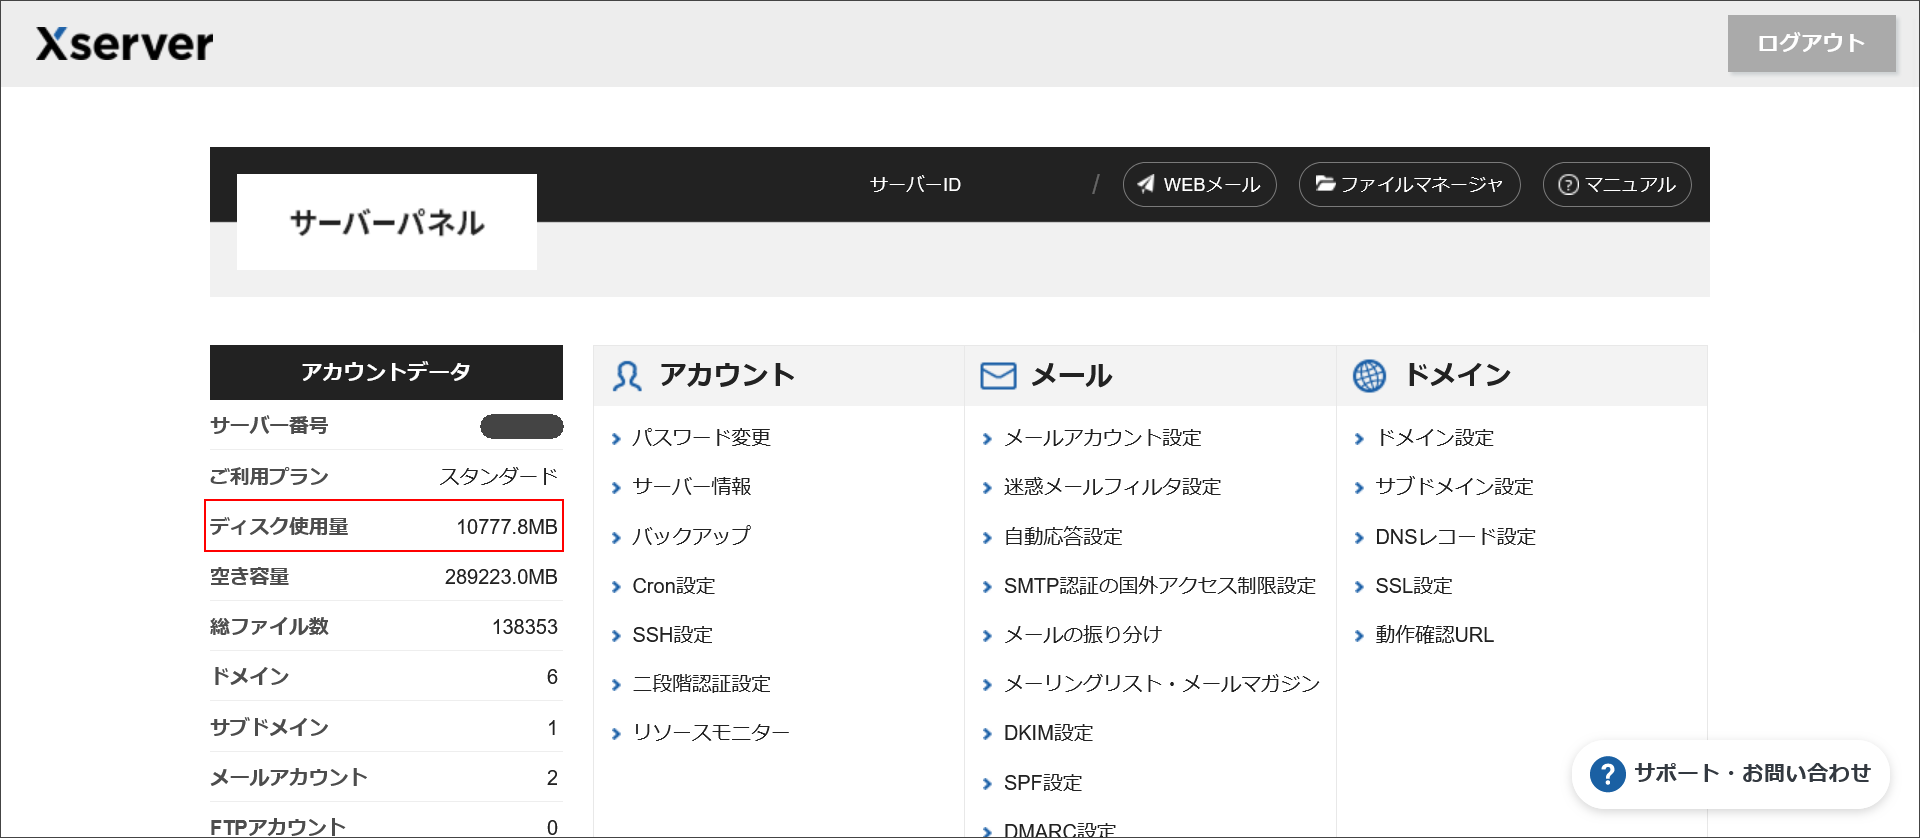Open パスワード変更 link
This screenshot has width=1920, height=838.
pos(701,438)
